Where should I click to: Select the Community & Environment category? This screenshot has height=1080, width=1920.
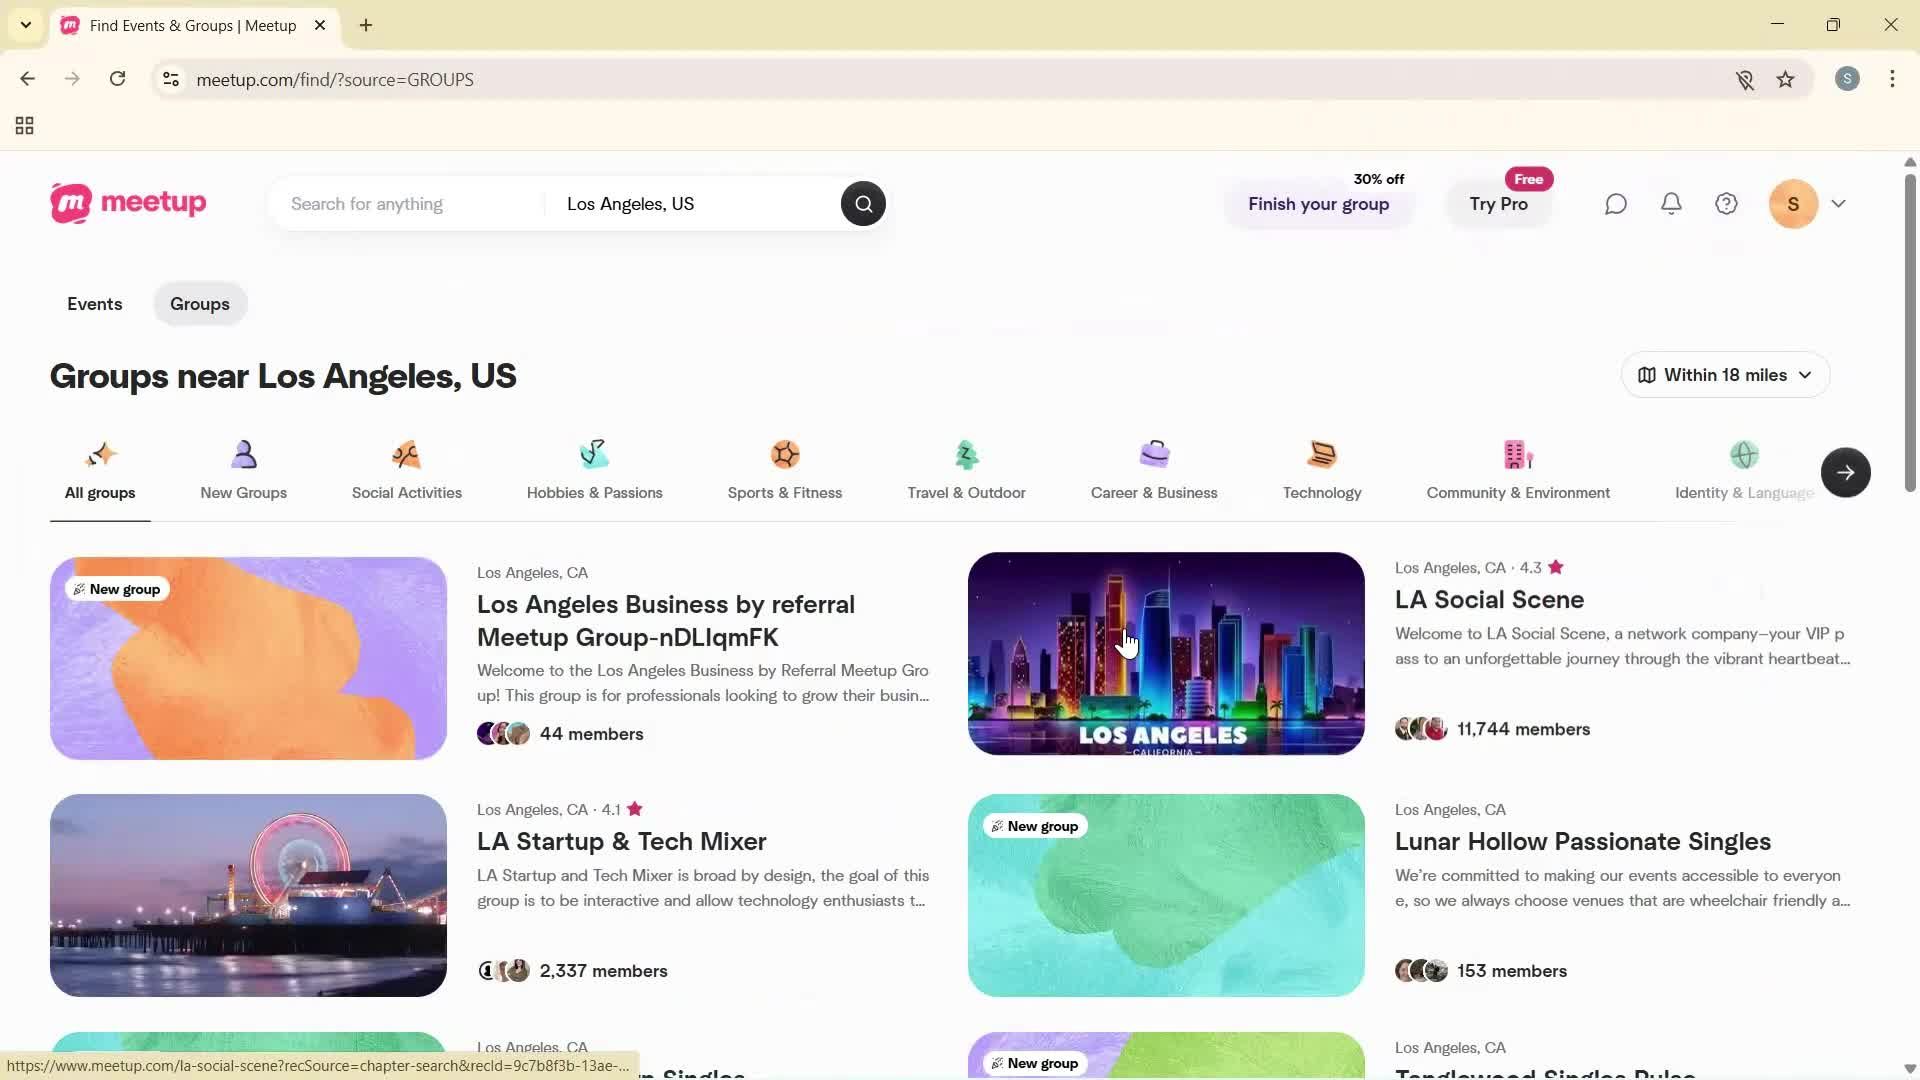(1518, 470)
